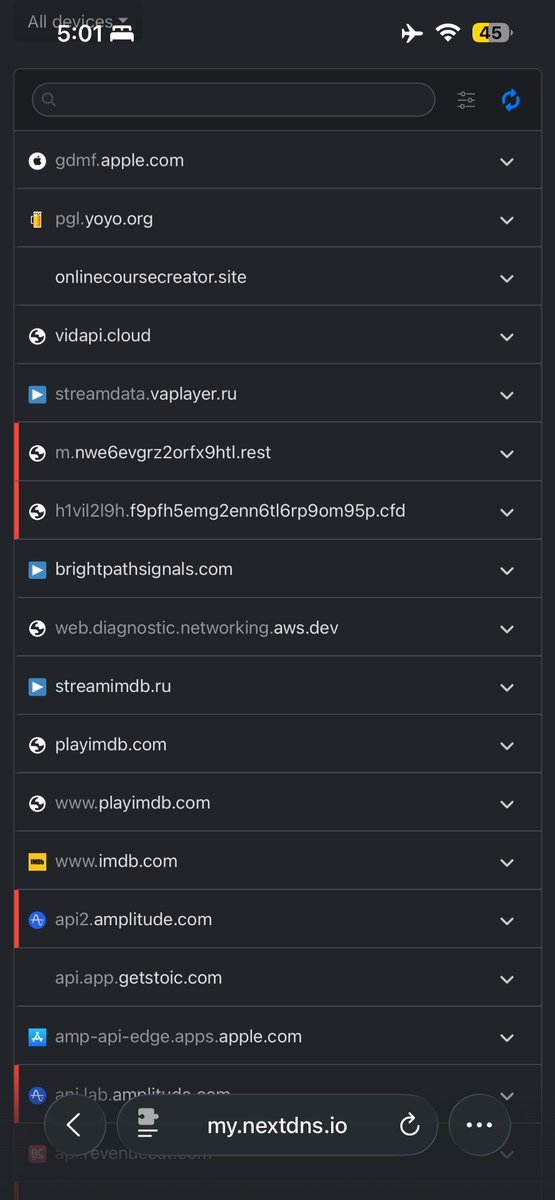Click the globe icon beside www.playimdb.com

point(37,803)
